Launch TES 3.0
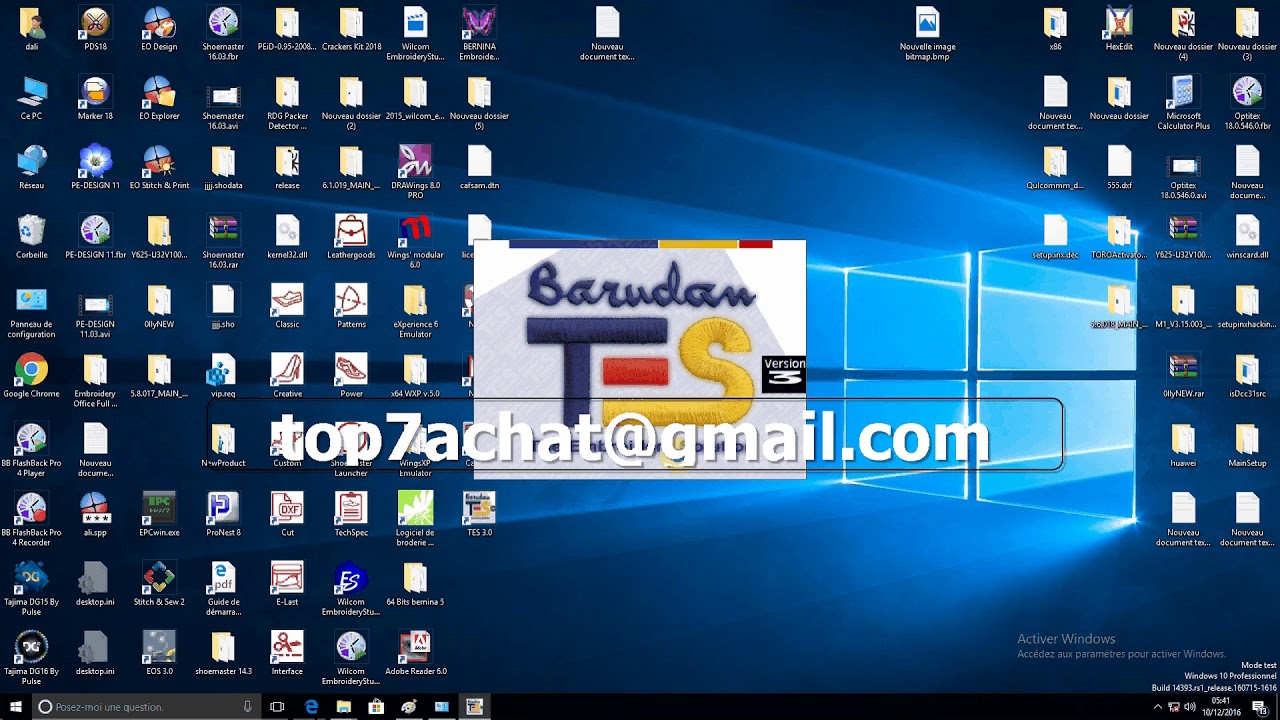 click(x=479, y=510)
